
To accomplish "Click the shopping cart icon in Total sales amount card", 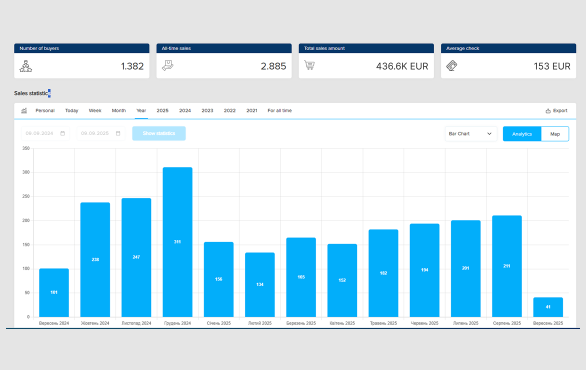I will (x=309, y=65).
